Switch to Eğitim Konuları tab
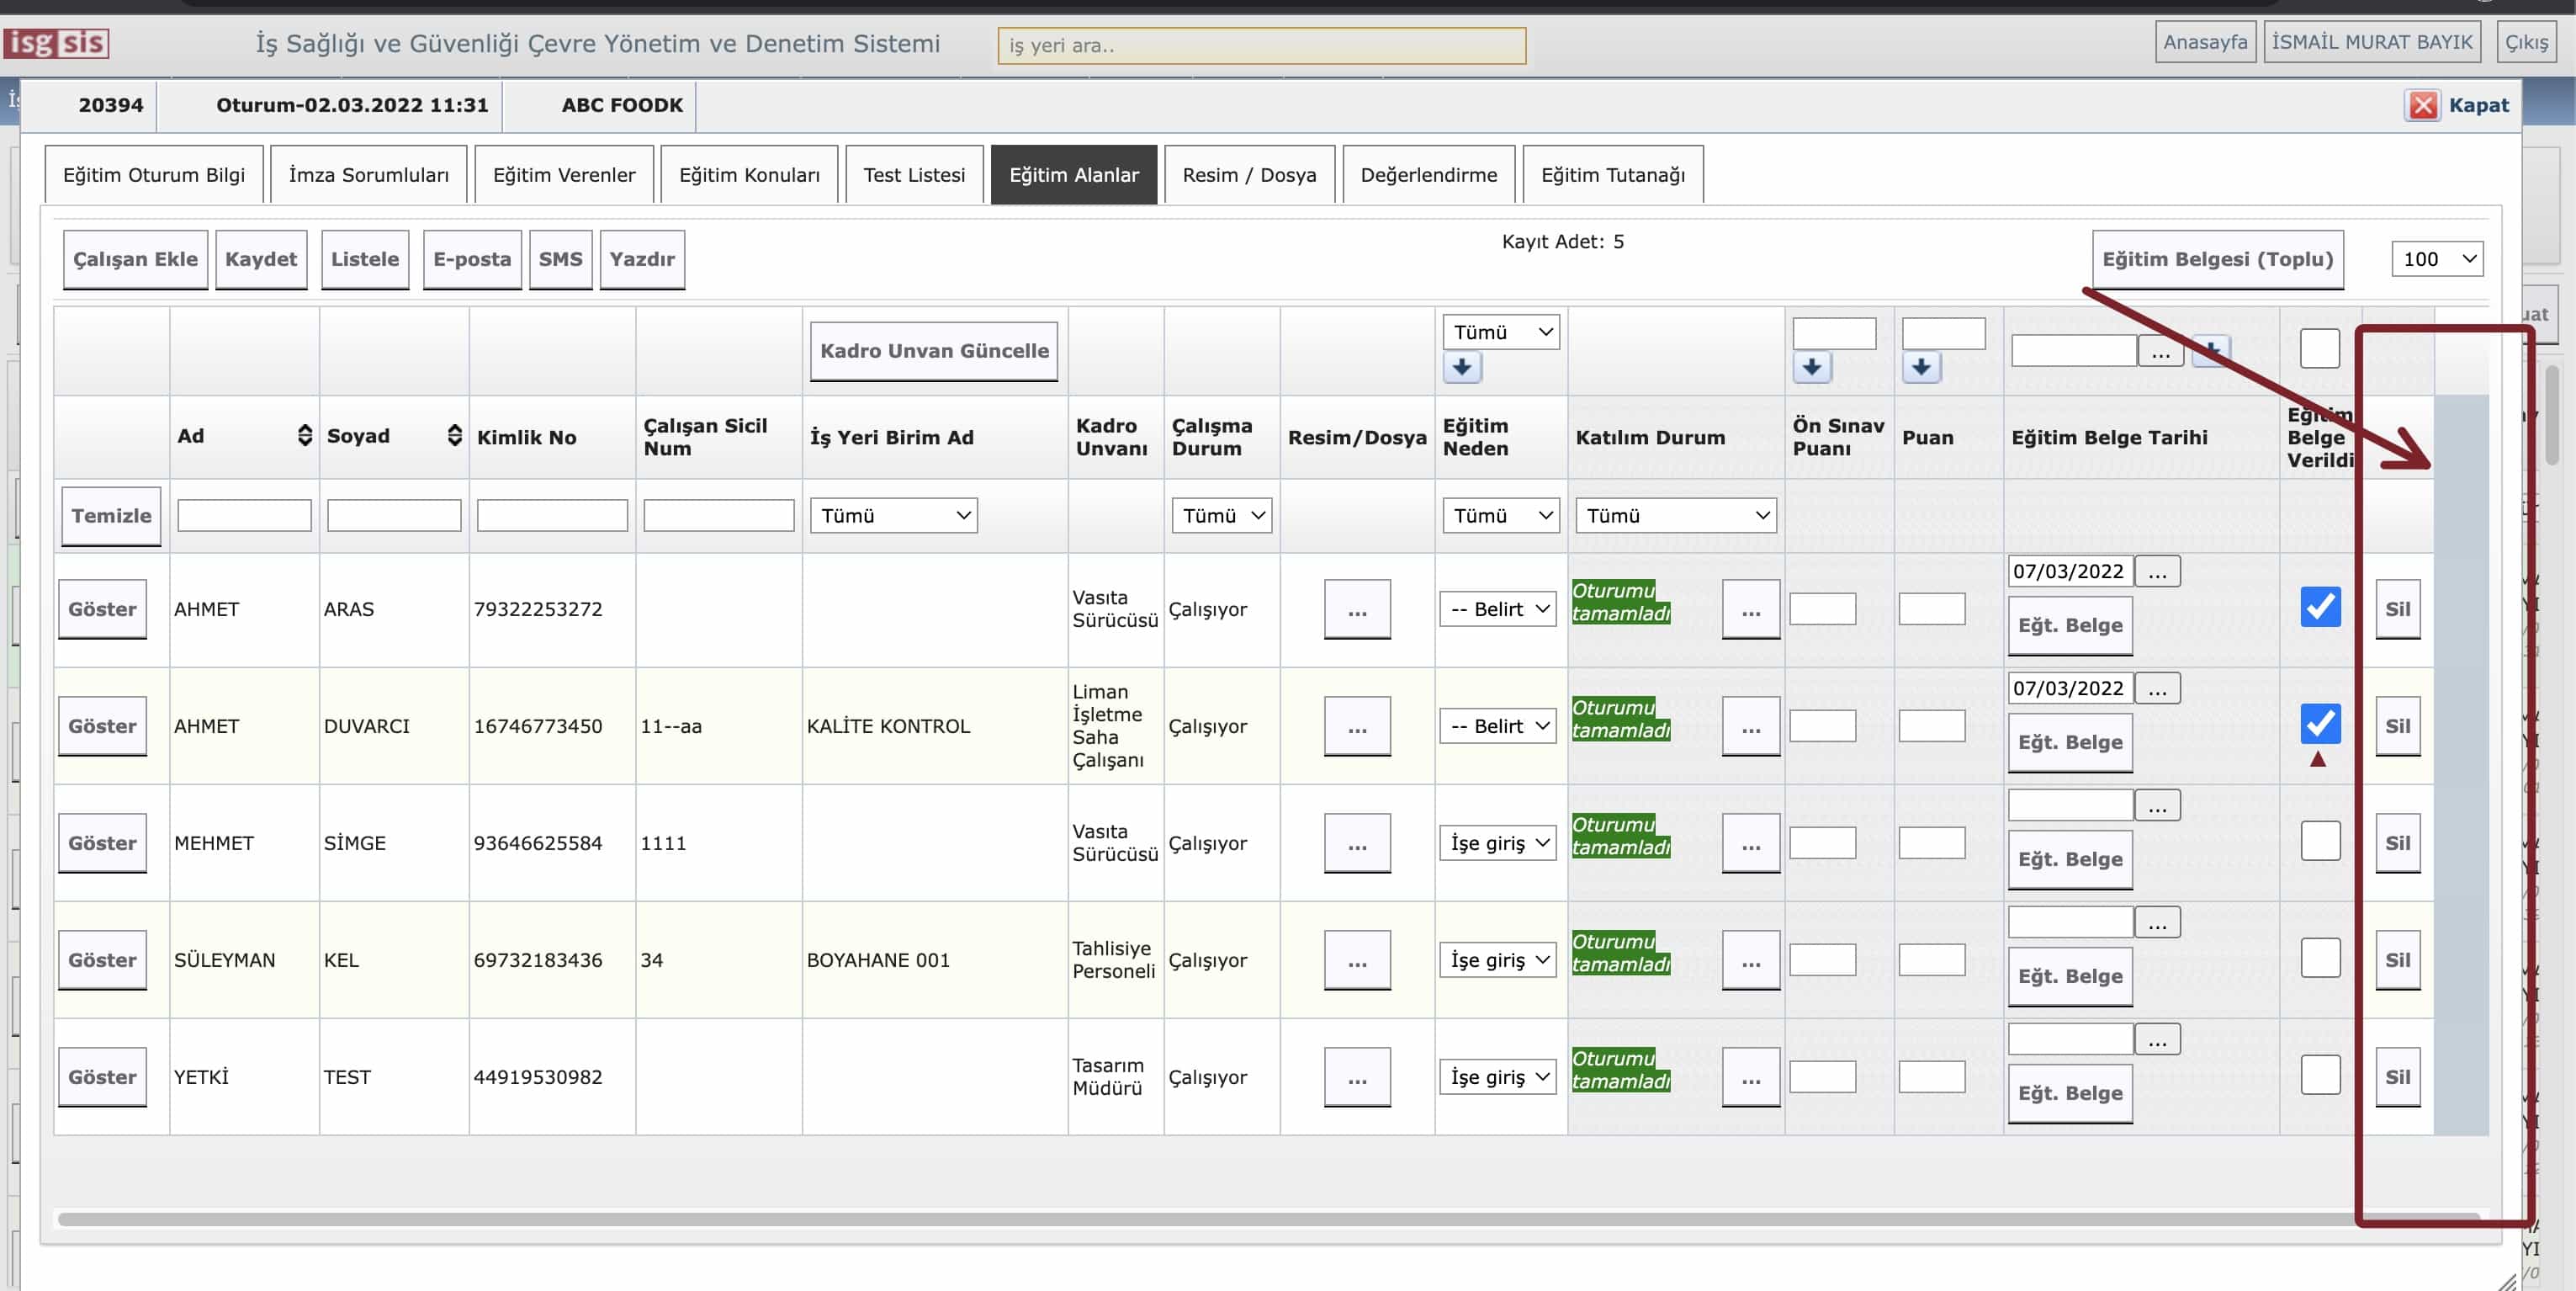The image size is (2576, 1291). pos(748,175)
